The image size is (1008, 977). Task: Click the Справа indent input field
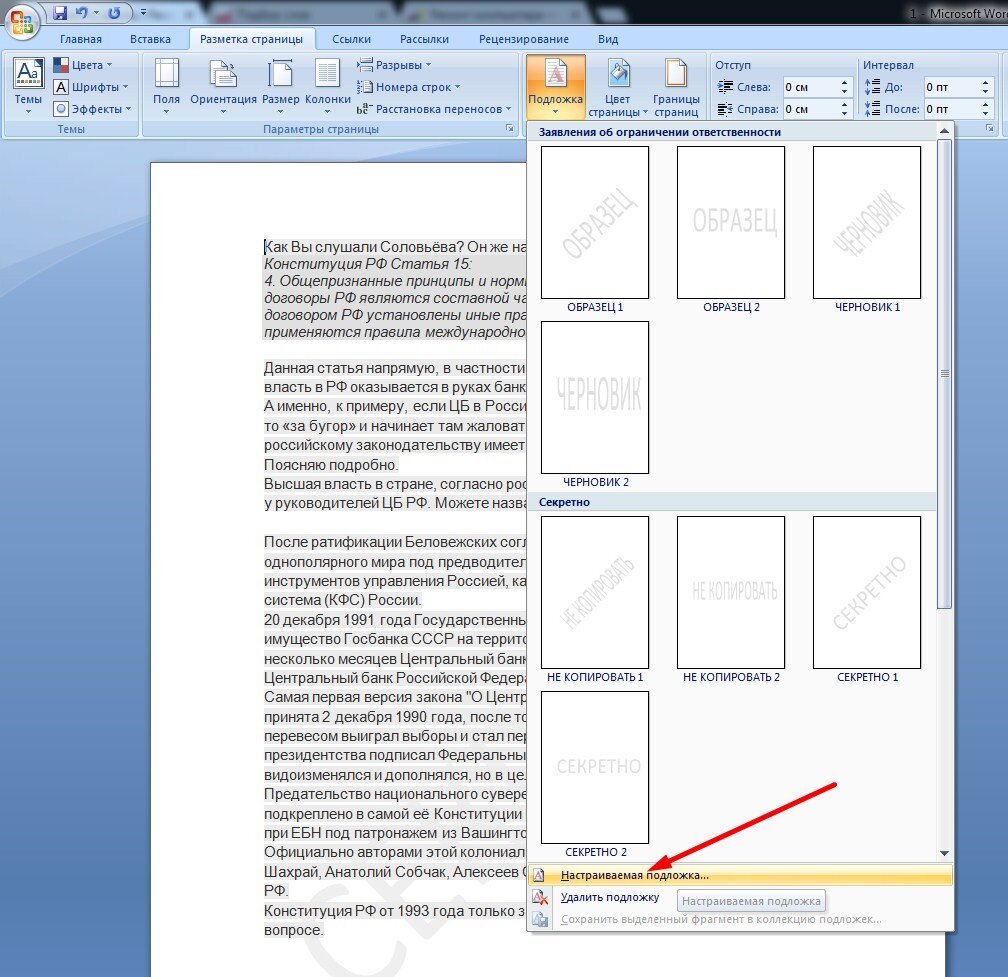tap(810, 109)
